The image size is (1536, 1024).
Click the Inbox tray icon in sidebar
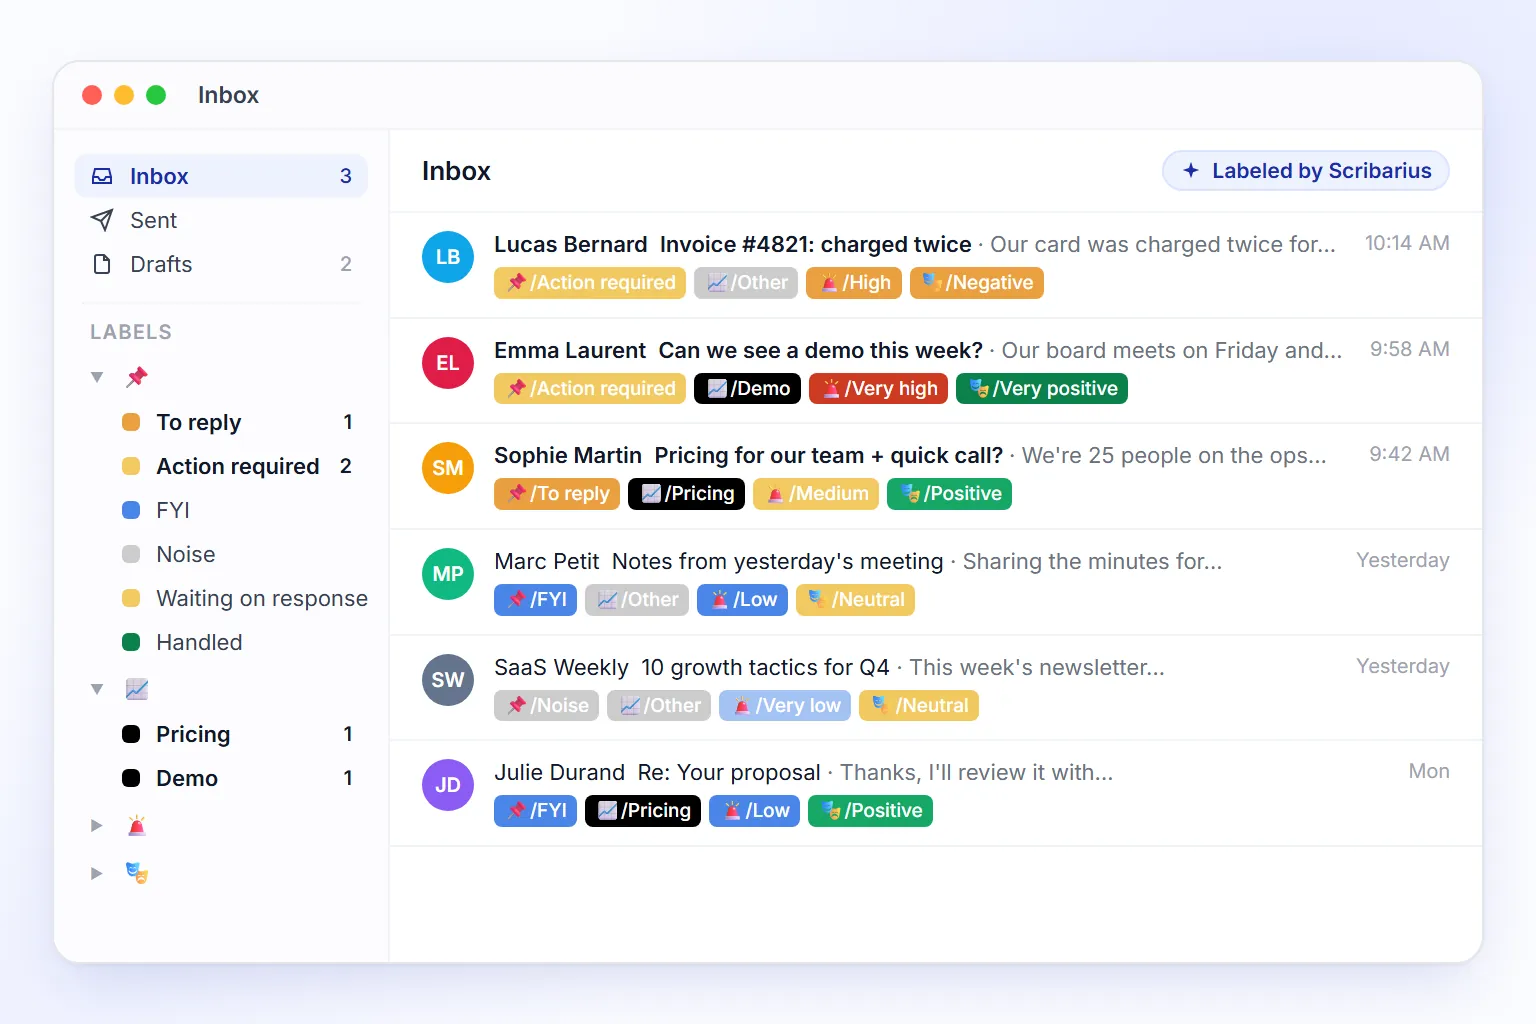click(x=102, y=176)
